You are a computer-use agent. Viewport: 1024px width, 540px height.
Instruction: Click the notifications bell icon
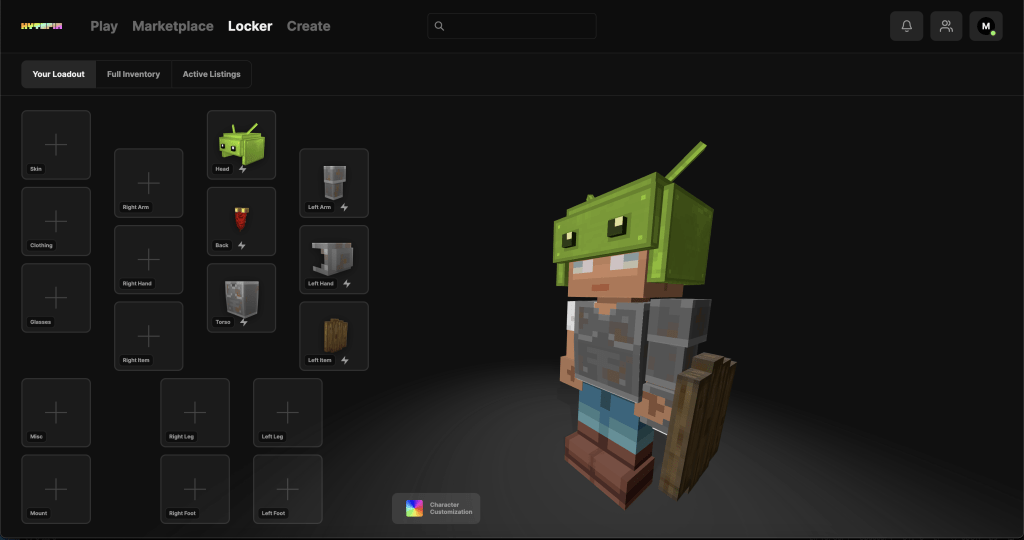point(906,26)
